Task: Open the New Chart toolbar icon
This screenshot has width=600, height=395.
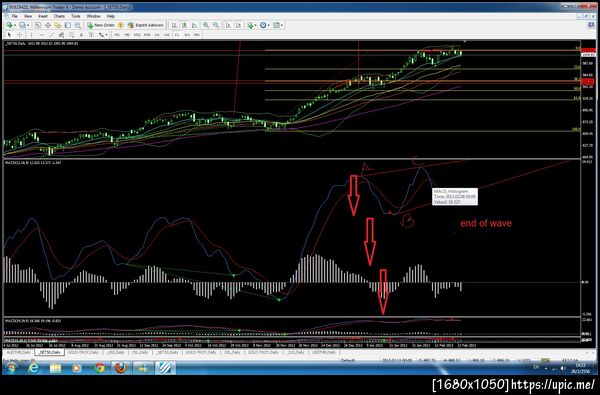Action: tap(9, 25)
